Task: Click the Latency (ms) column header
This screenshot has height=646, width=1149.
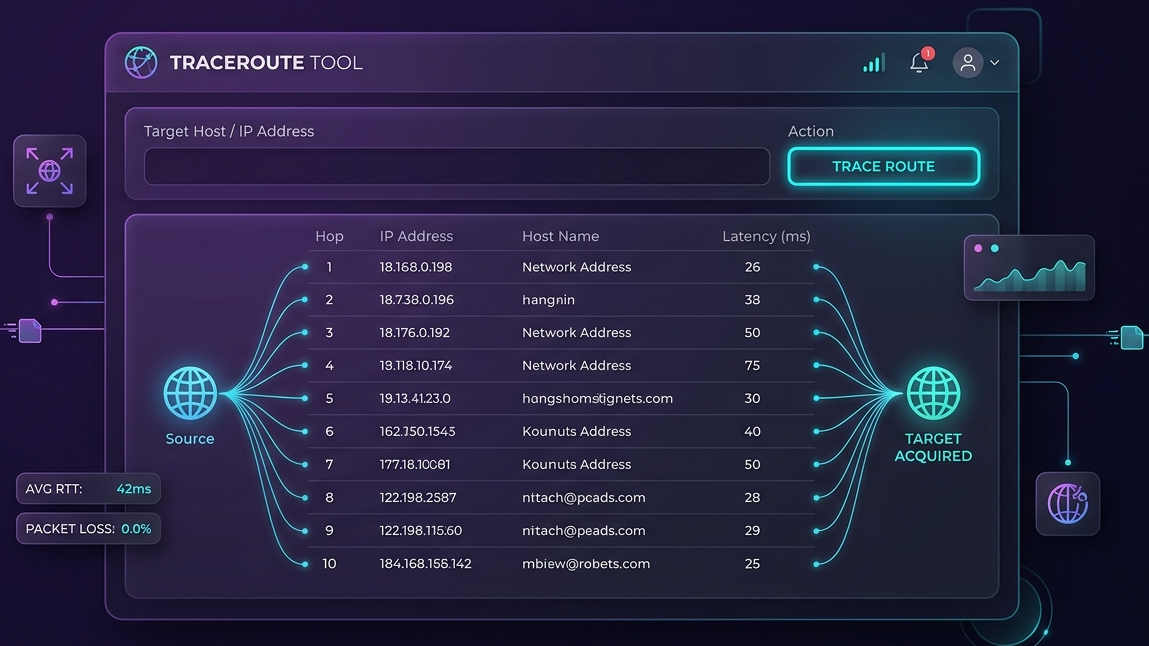Action: point(766,237)
